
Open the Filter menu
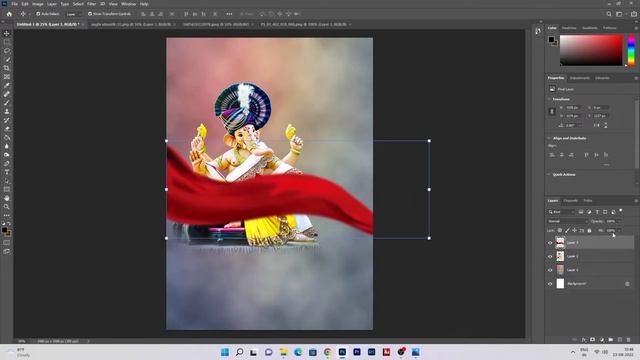pos(91,4)
